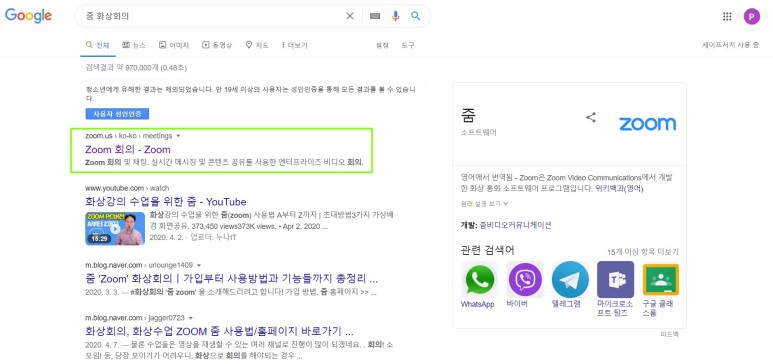This screenshot has height=364, width=773.
Task: Open 줌 'Zoom' 화상회의 가입부터 result
Action: [232, 279]
